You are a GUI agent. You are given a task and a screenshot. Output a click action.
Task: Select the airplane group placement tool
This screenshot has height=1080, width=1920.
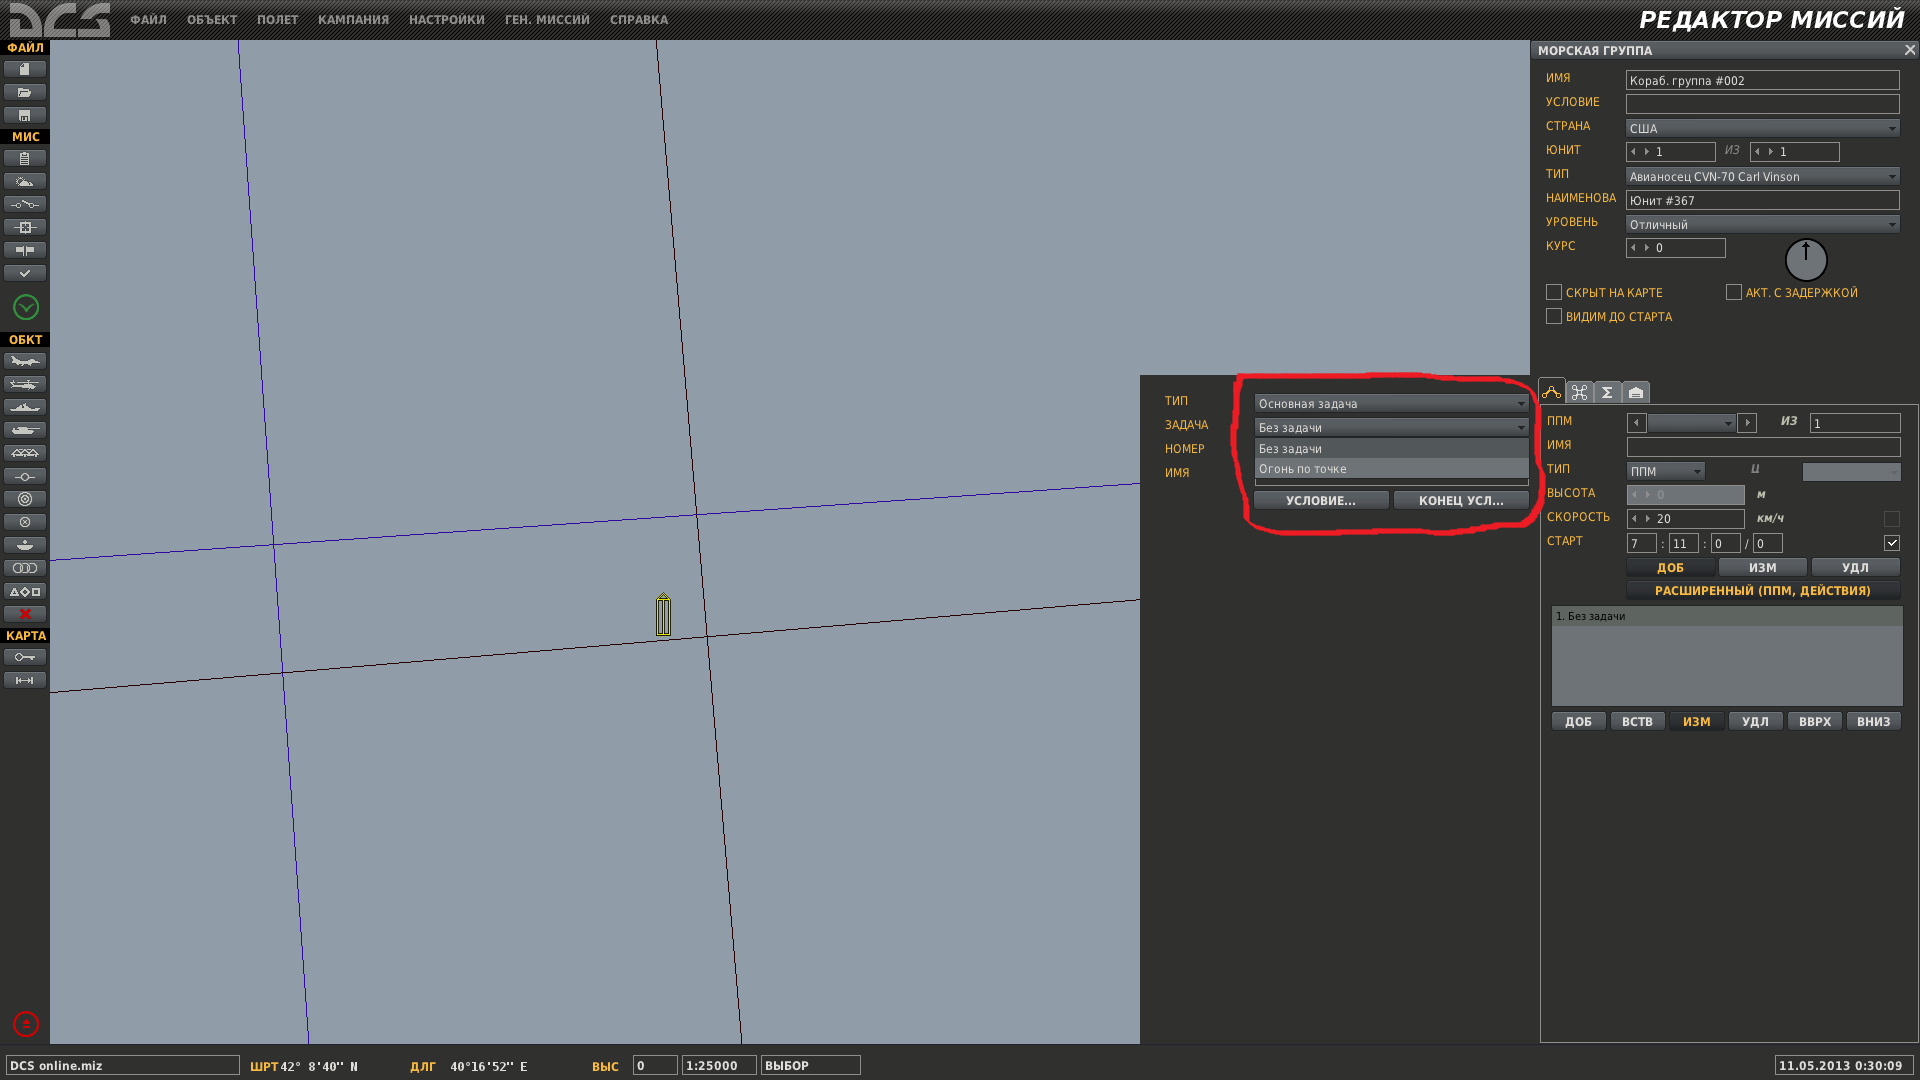pos(25,361)
